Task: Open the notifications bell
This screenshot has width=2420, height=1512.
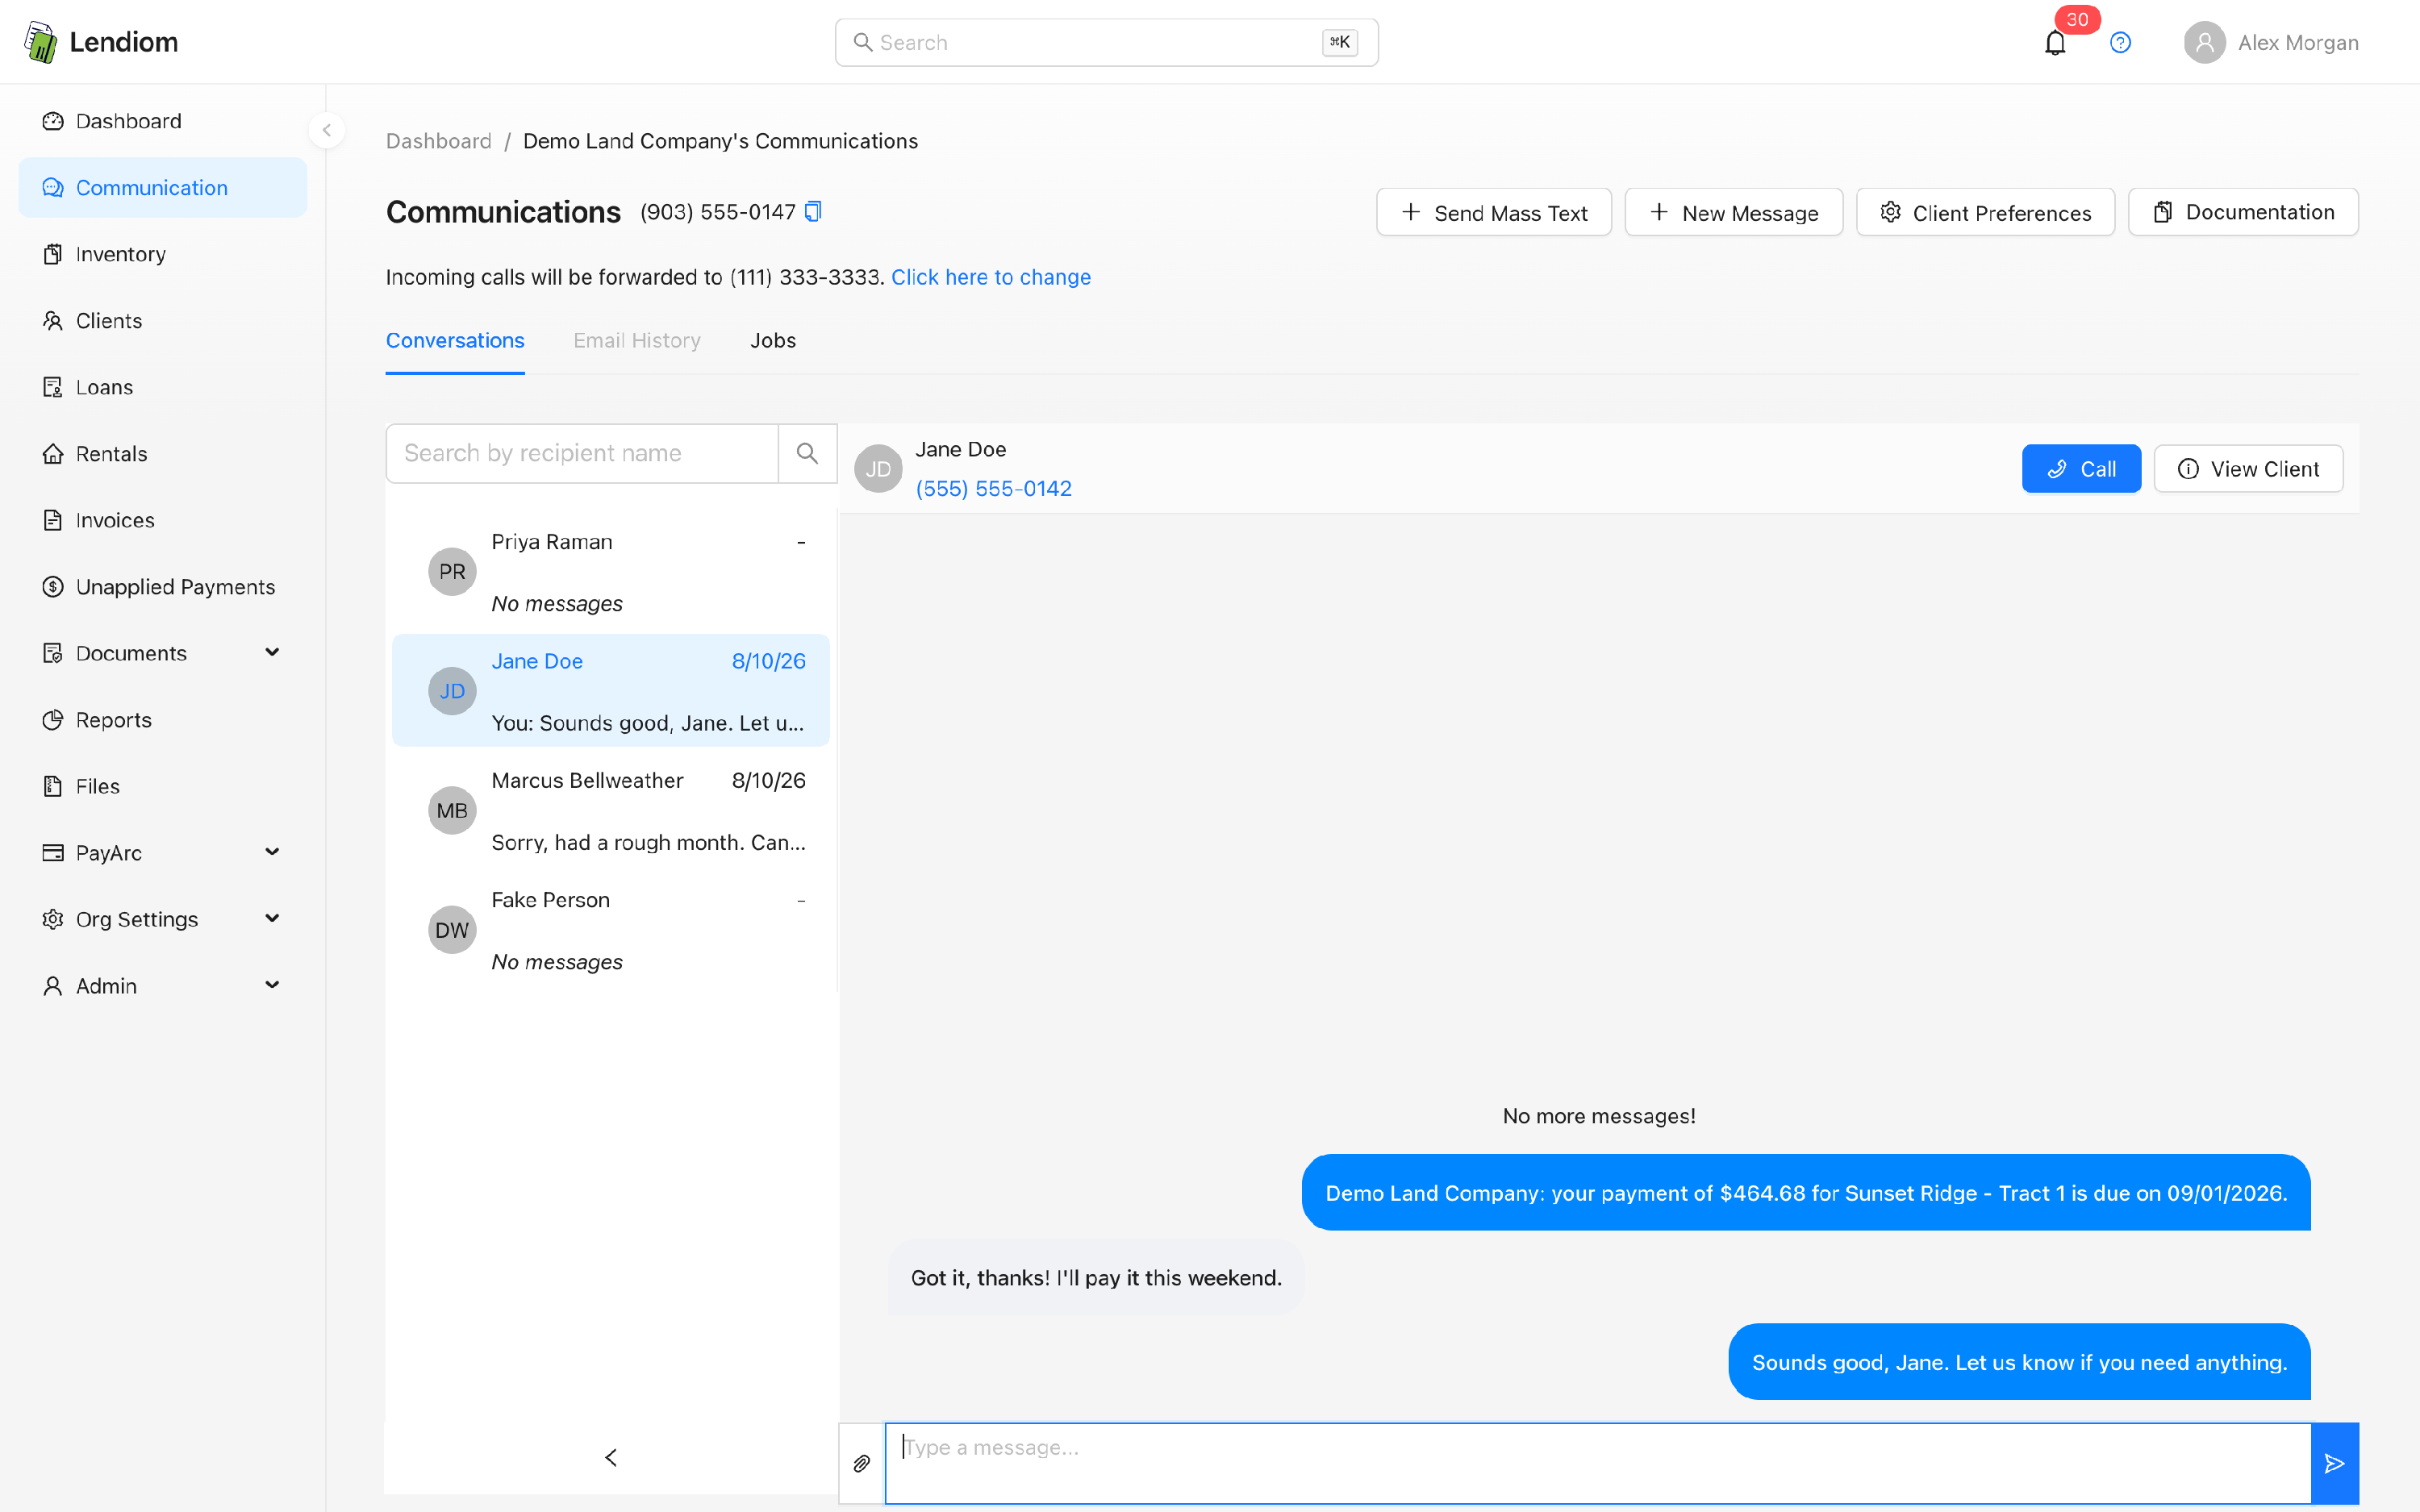Action: click(x=2055, y=43)
